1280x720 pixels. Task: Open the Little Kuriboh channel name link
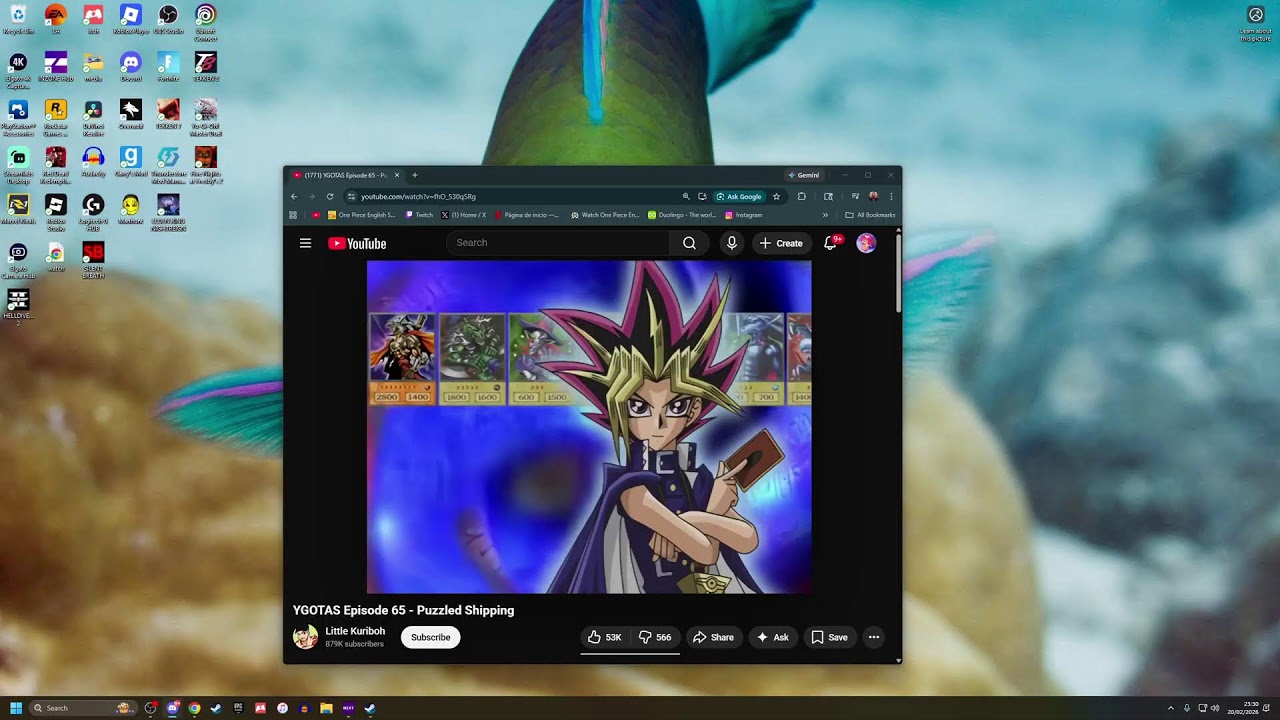click(355, 631)
